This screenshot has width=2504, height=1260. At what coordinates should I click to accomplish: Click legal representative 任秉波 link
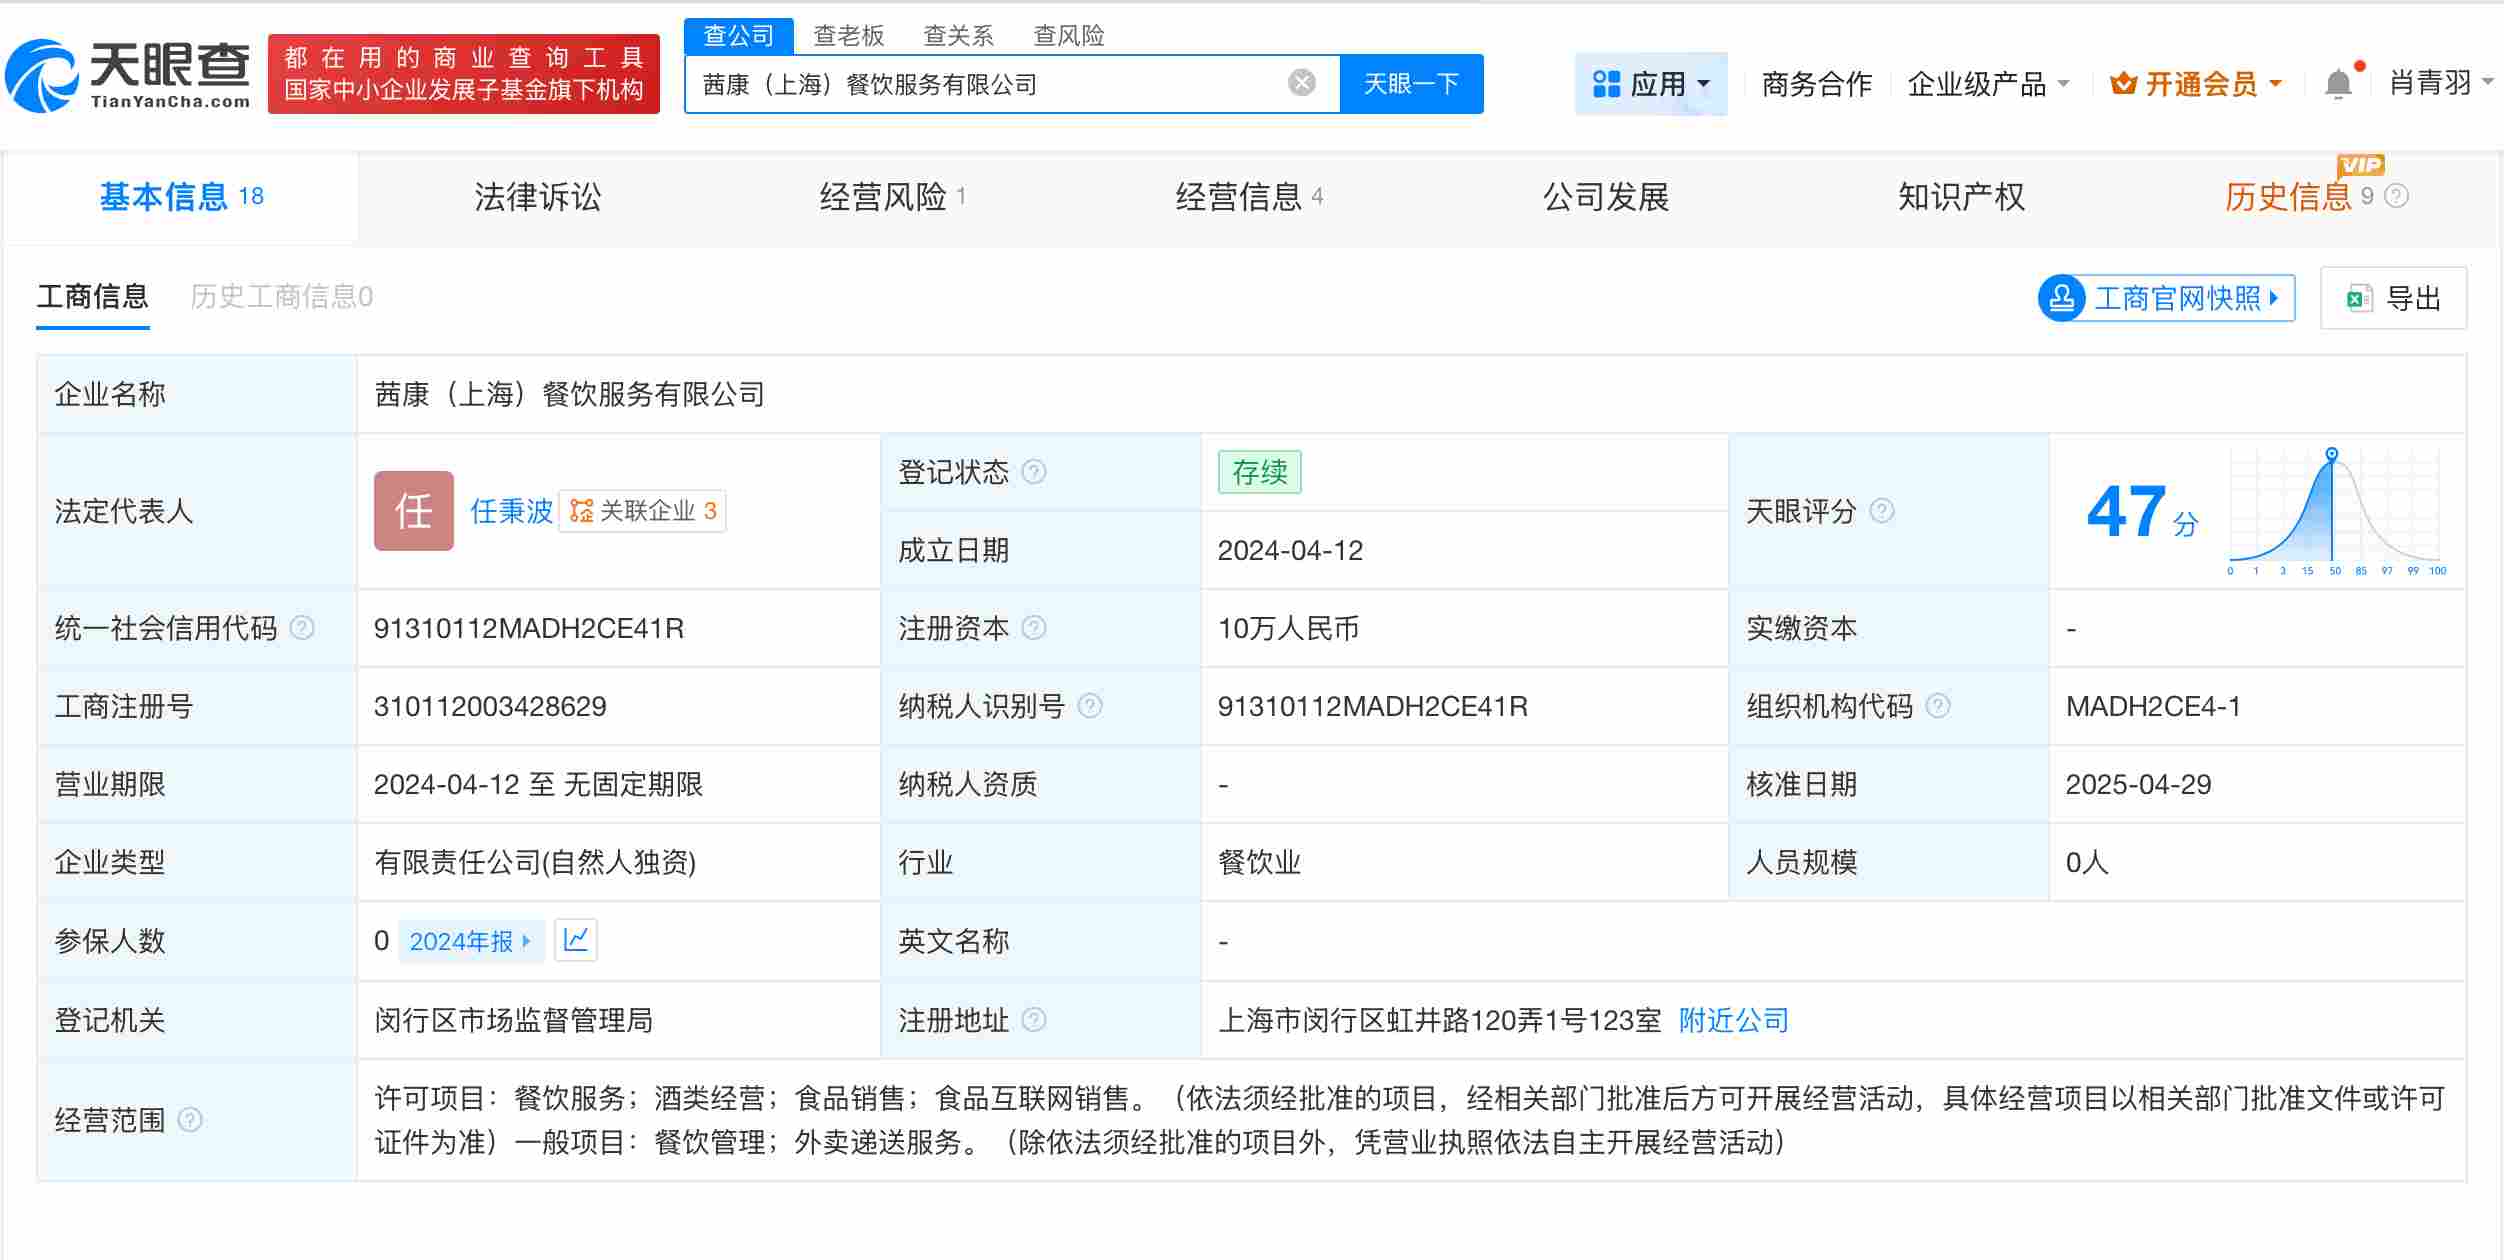[510, 511]
